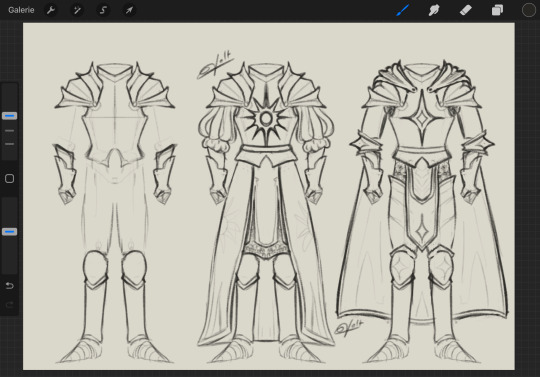Click the greyed Redo arrow

click(10, 304)
